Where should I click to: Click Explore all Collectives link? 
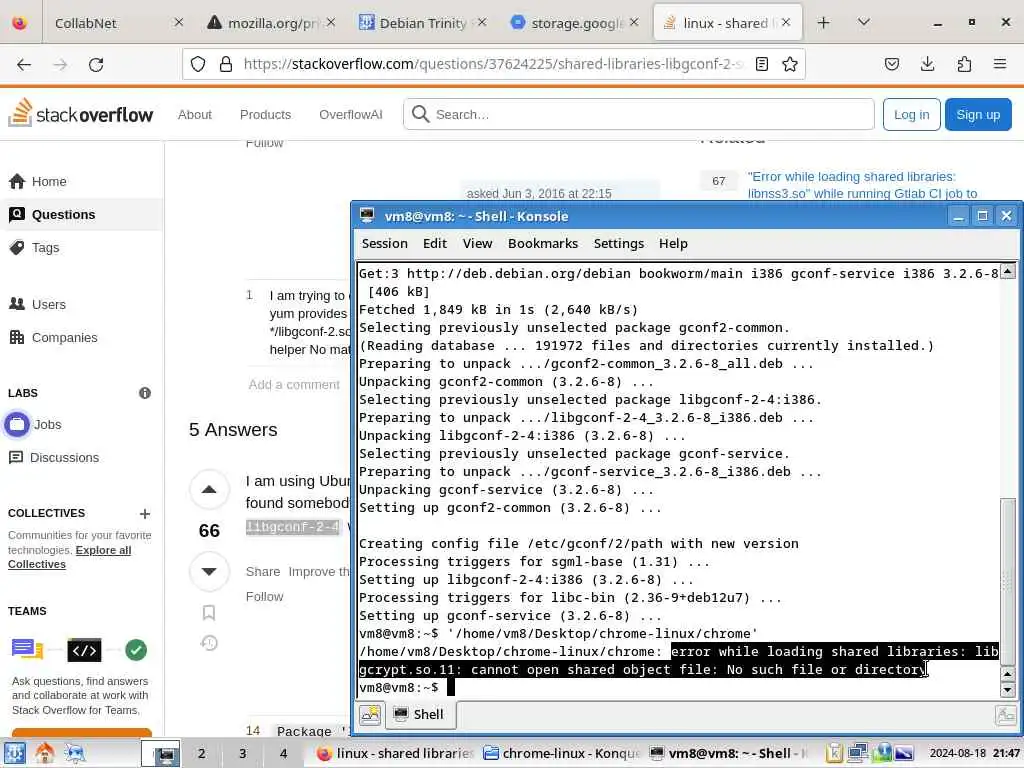tap(69, 557)
